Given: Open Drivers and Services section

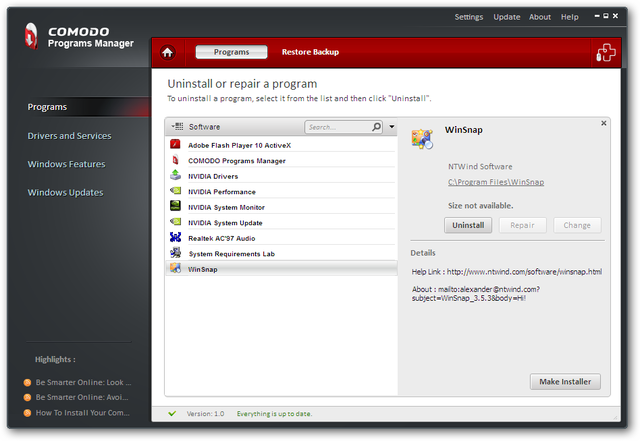Looking at the screenshot, I should tap(69, 136).
